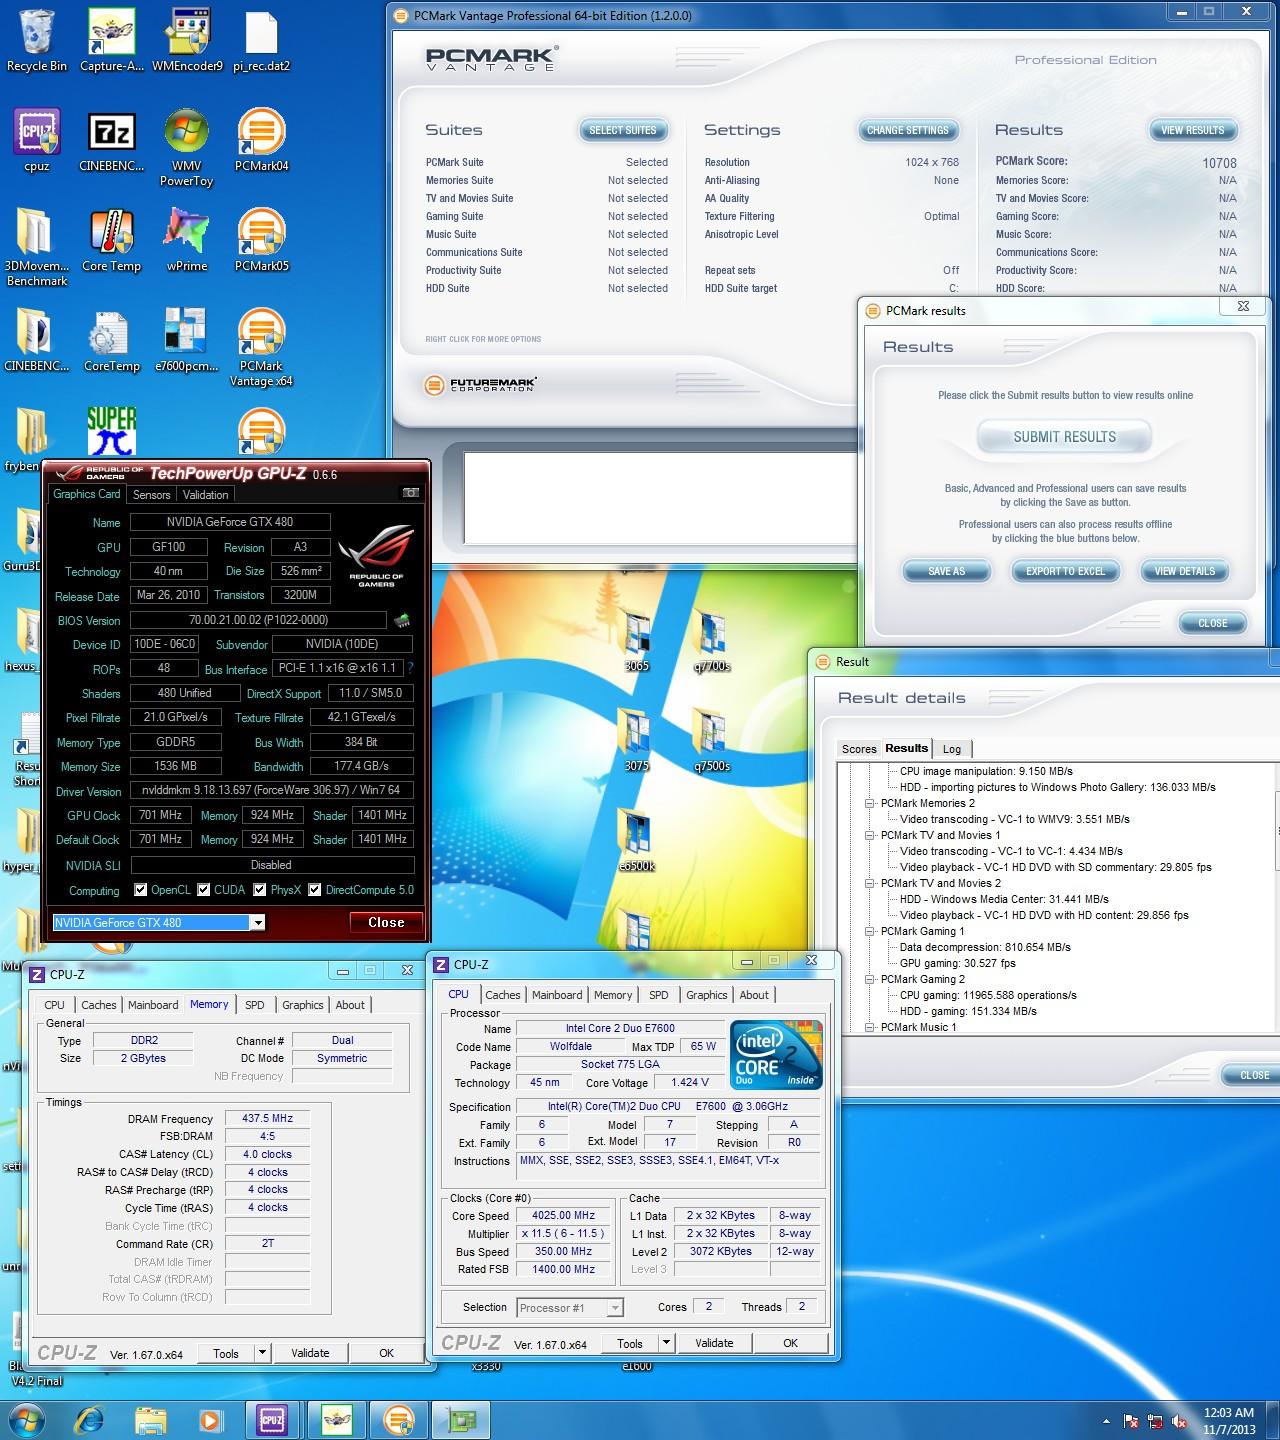Collapse the PCMark Gaming 1 tree node
The height and width of the screenshot is (1440, 1280).
click(x=870, y=931)
